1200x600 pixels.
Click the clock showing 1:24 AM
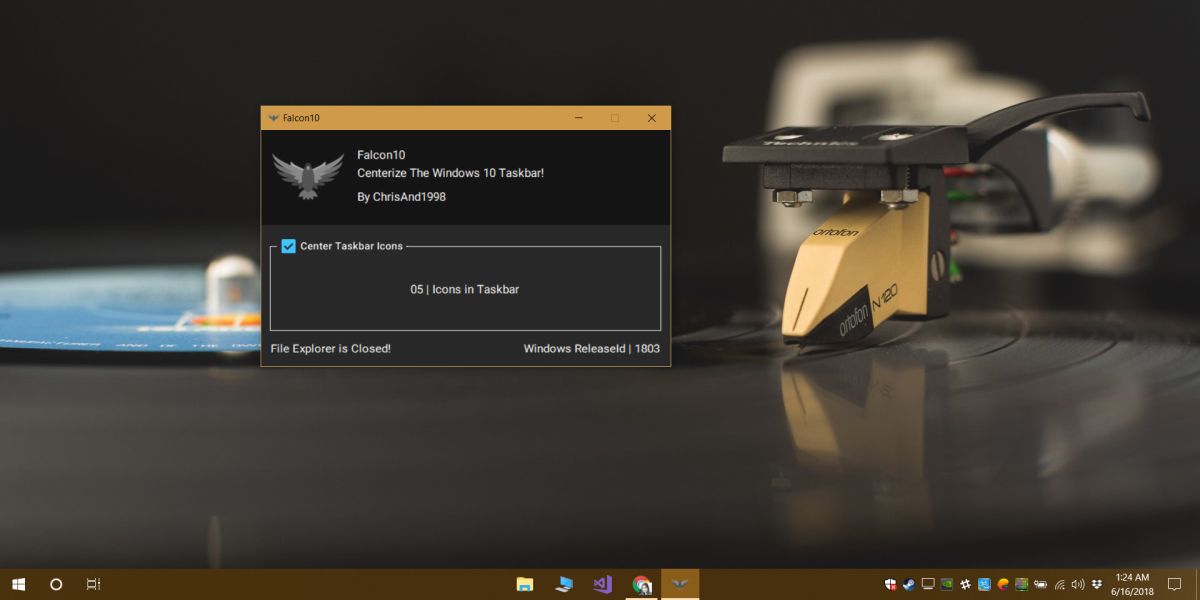1133,584
